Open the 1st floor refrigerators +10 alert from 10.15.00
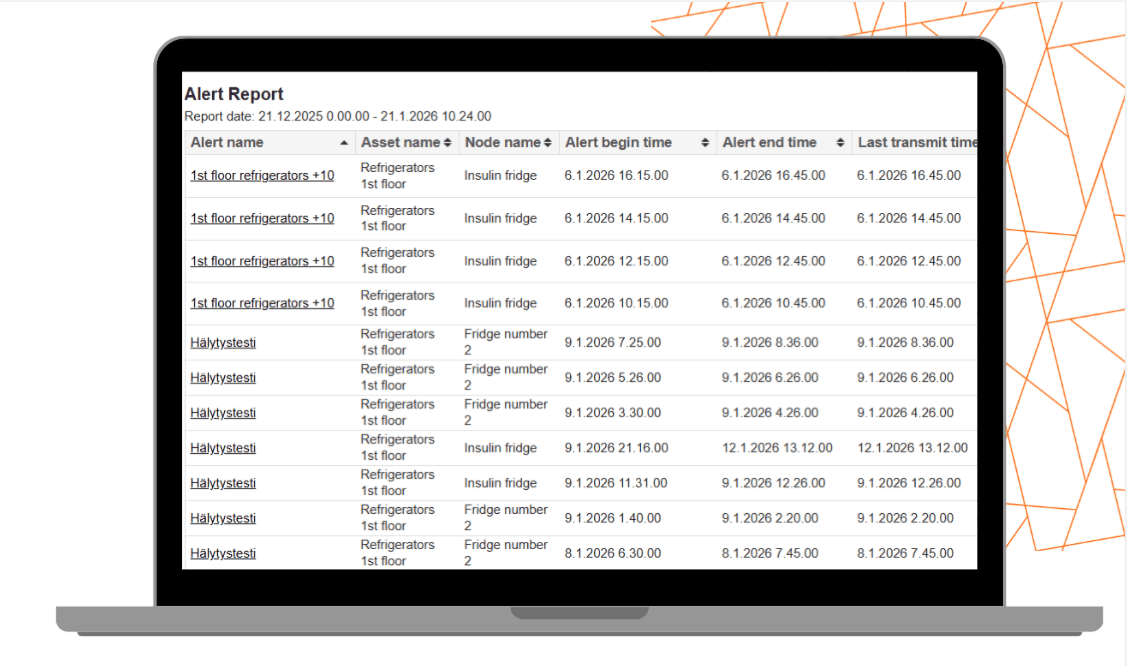 [x=262, y=303]
